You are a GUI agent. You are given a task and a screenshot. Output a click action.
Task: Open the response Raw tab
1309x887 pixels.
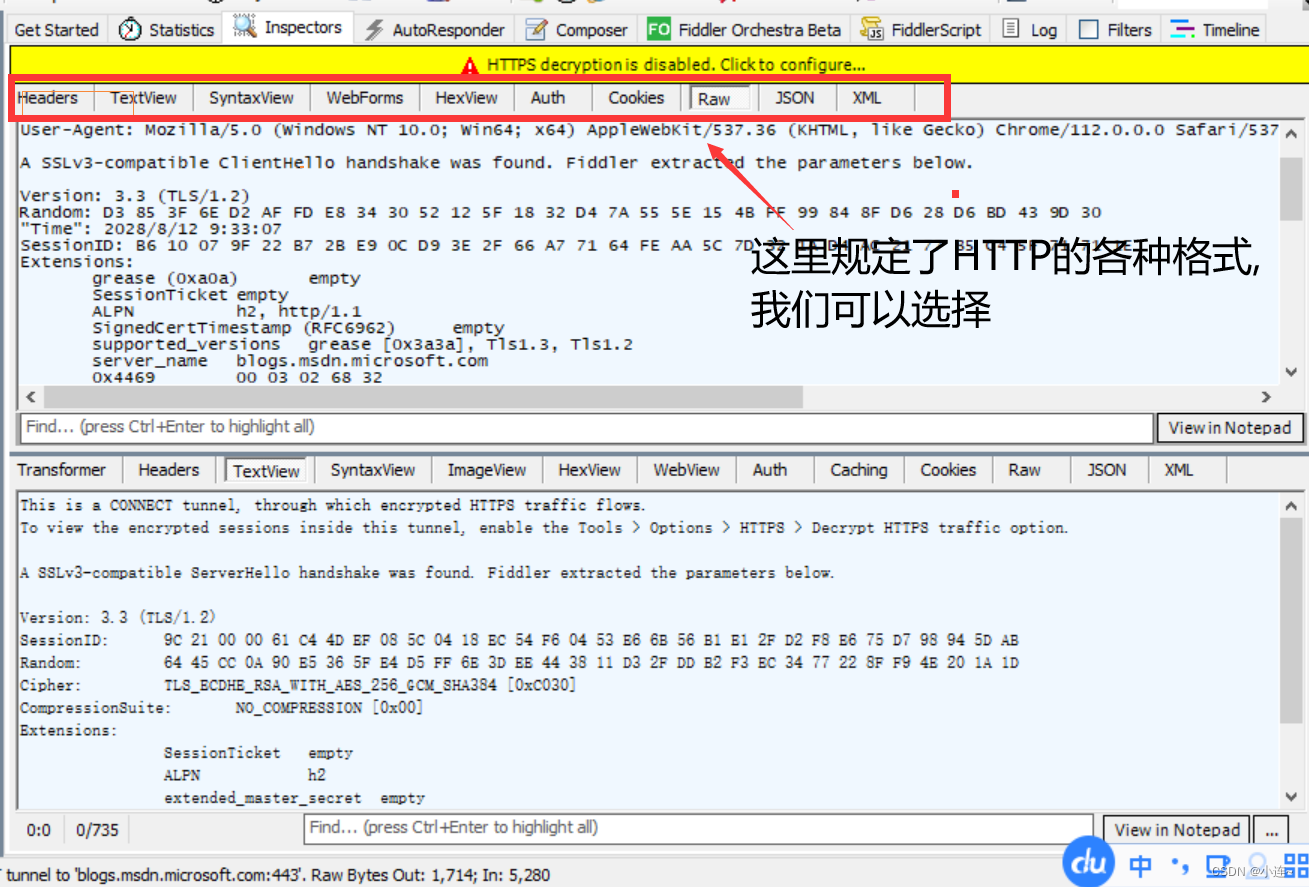click(1025, 470)
